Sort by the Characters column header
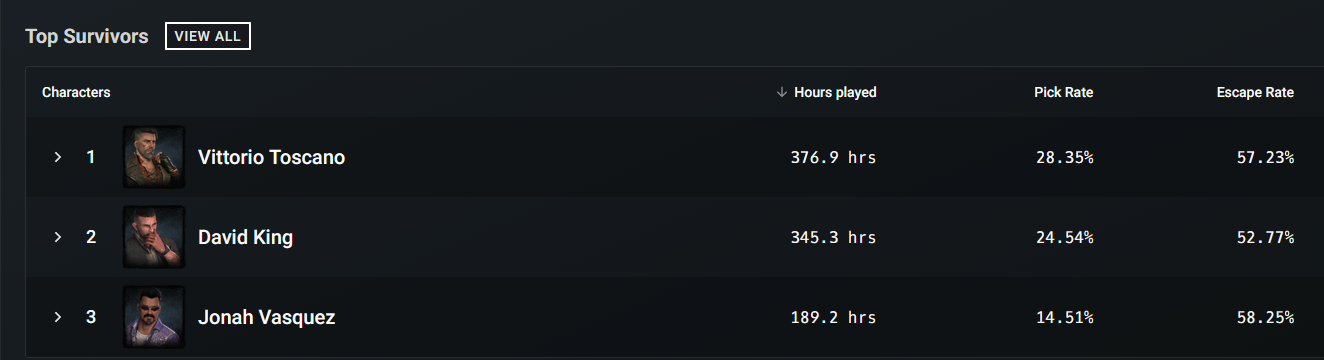This screenshot has height=360, width=1324. tap(76, 92)
